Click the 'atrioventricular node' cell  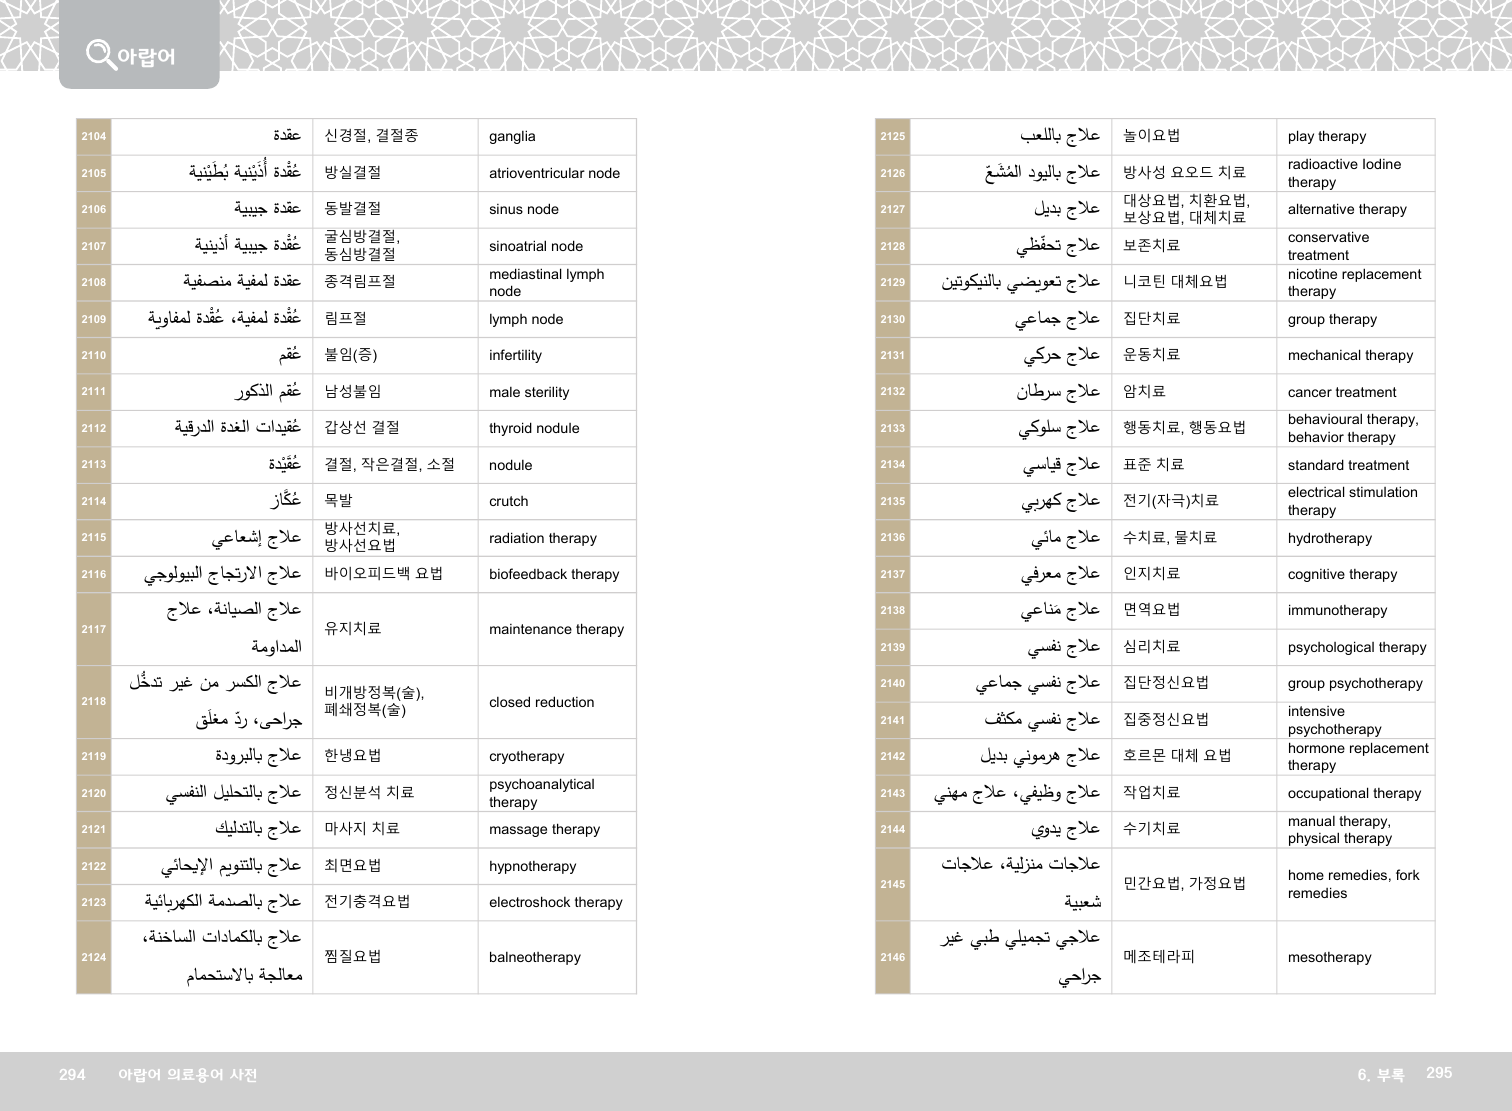[554, 173]
